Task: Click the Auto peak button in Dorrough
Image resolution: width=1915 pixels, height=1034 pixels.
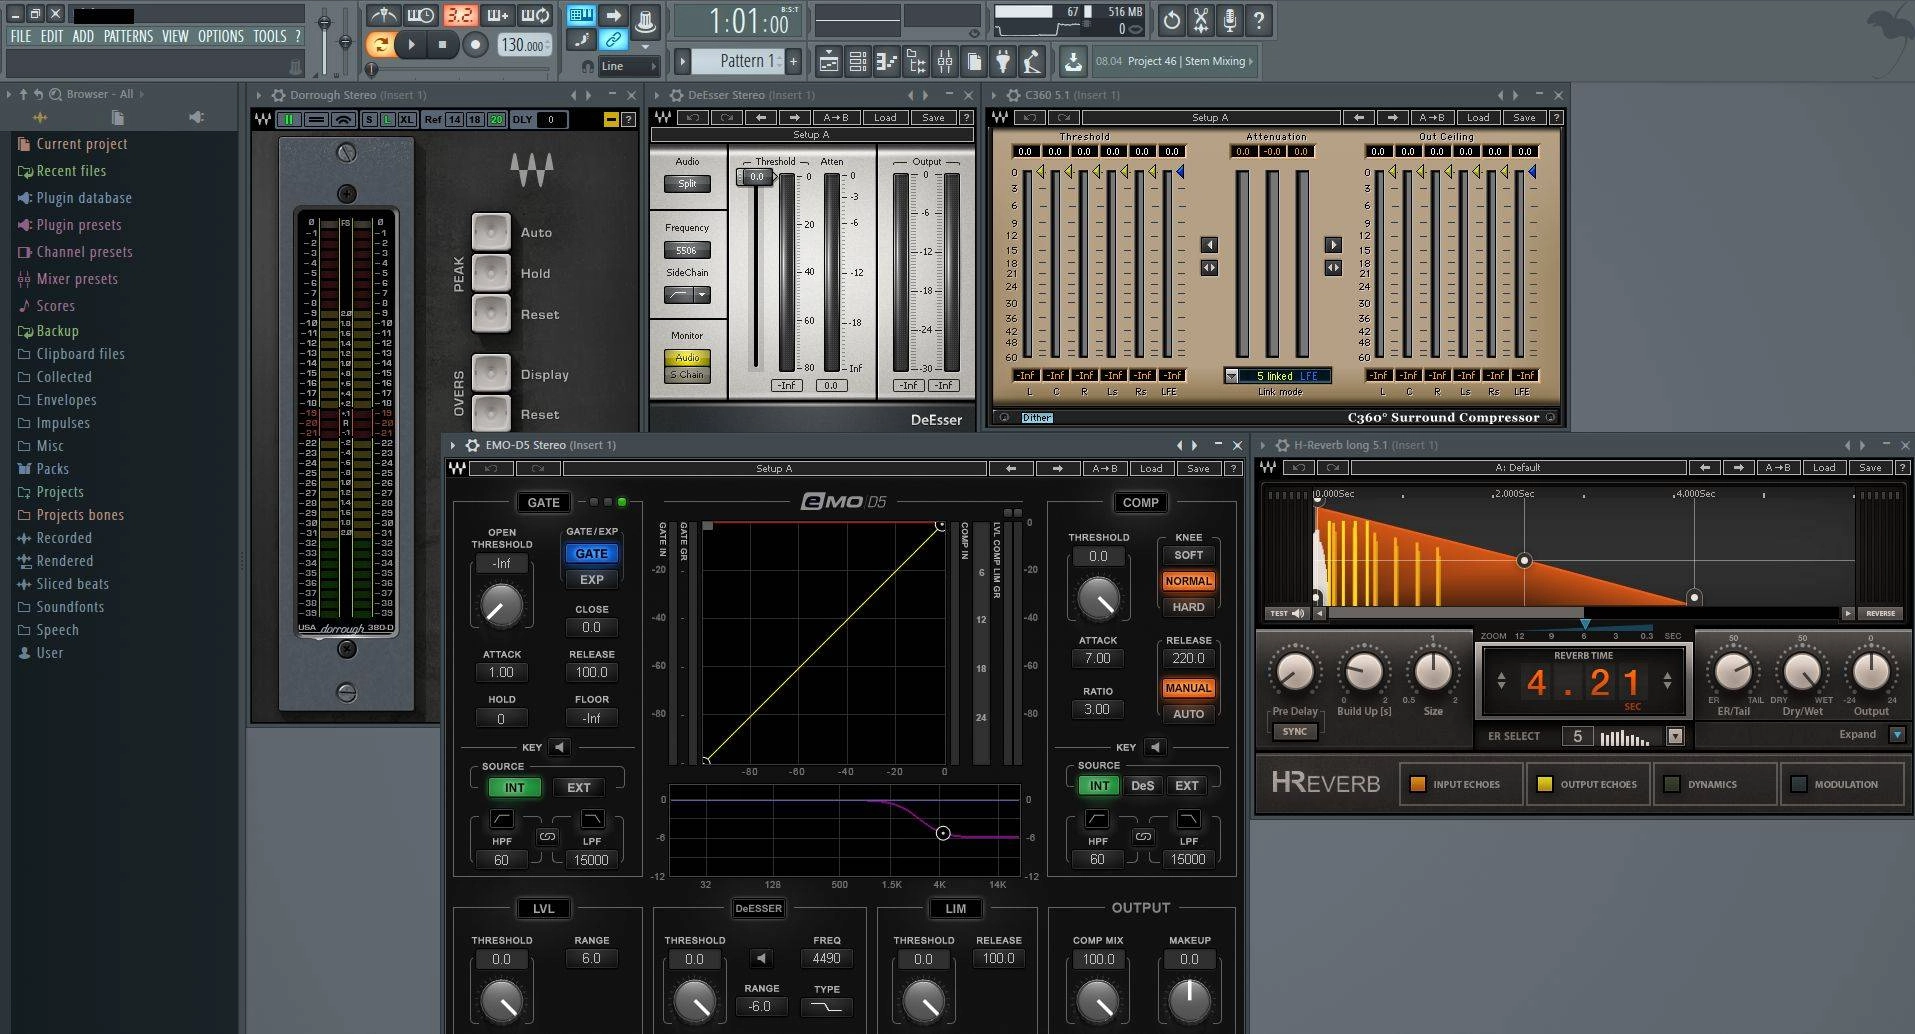Action: click(491, 231)
